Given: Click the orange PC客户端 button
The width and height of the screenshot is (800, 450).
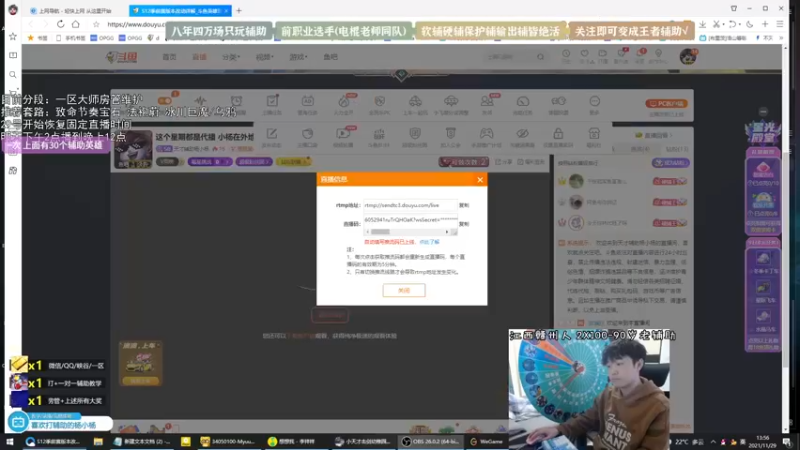Looking at the screenshot, I should pos(666,104).
